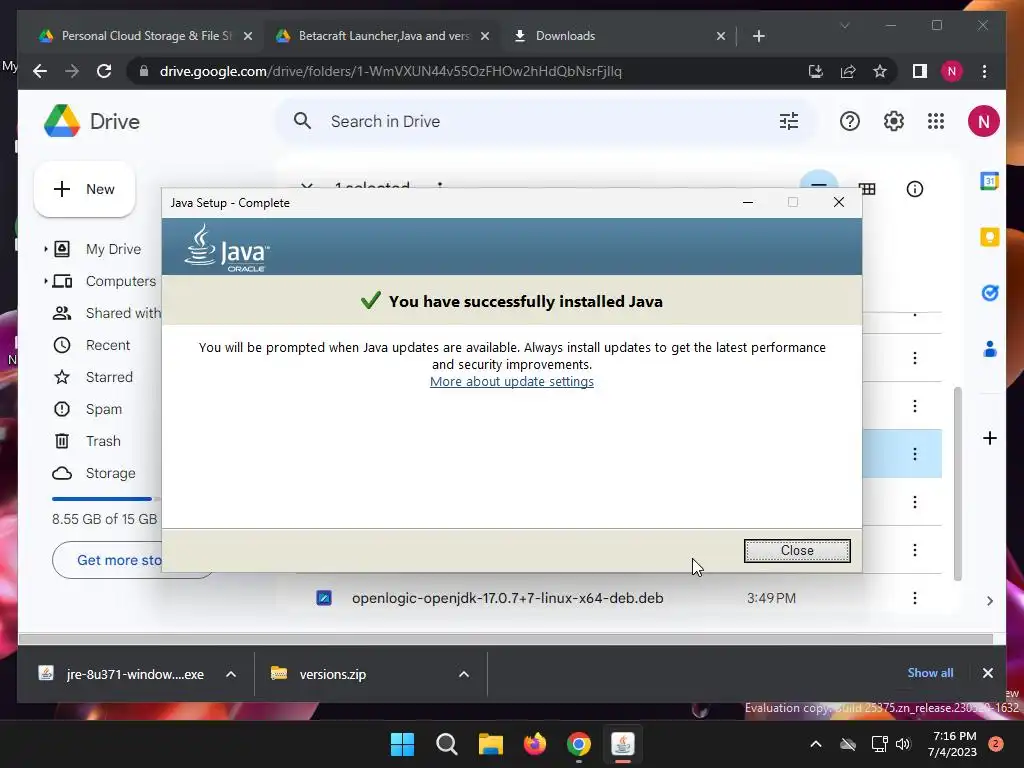Screen dimensions: 1024x768
Task: Switch to Personal Cloud Storage tab
Action: click(x=146, y=36)
